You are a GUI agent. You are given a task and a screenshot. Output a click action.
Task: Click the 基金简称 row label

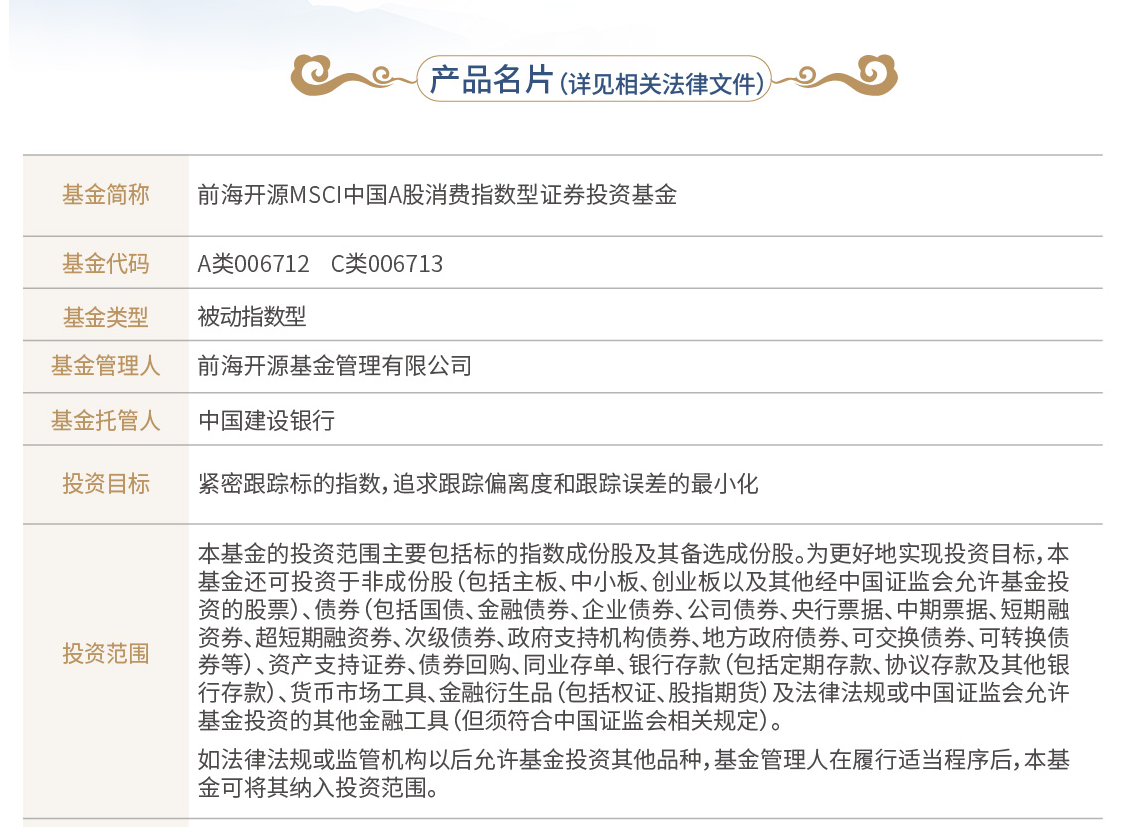tap(106, 195)
